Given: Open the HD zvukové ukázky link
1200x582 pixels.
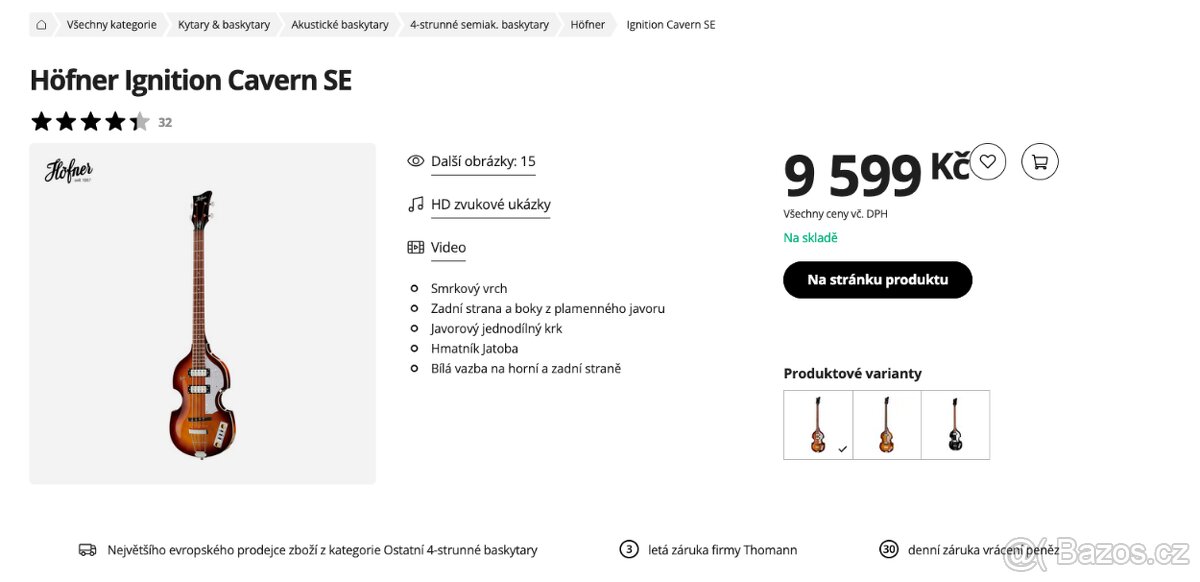Looking at the screenshot, I should (x=490, y=204).
